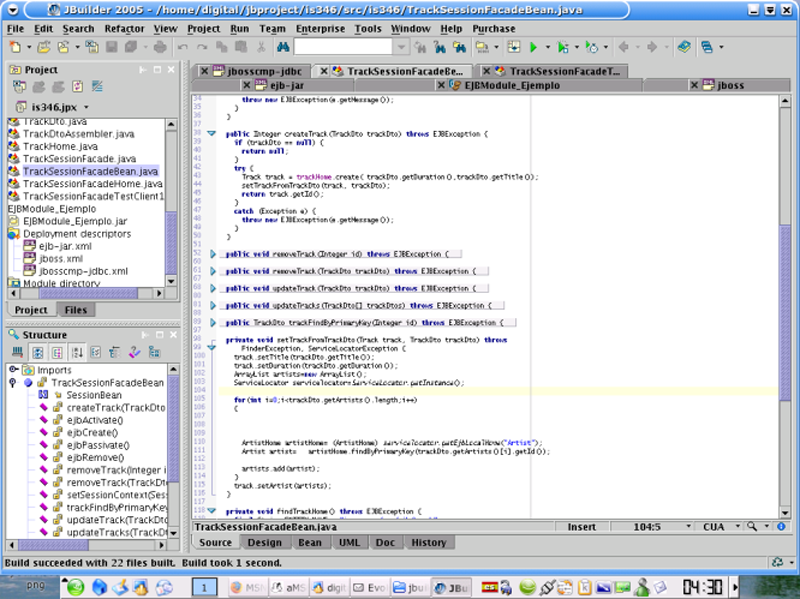Expand the Imports node in Structure
This screenshot has height=599, width=800.
[x=13, y=370]
